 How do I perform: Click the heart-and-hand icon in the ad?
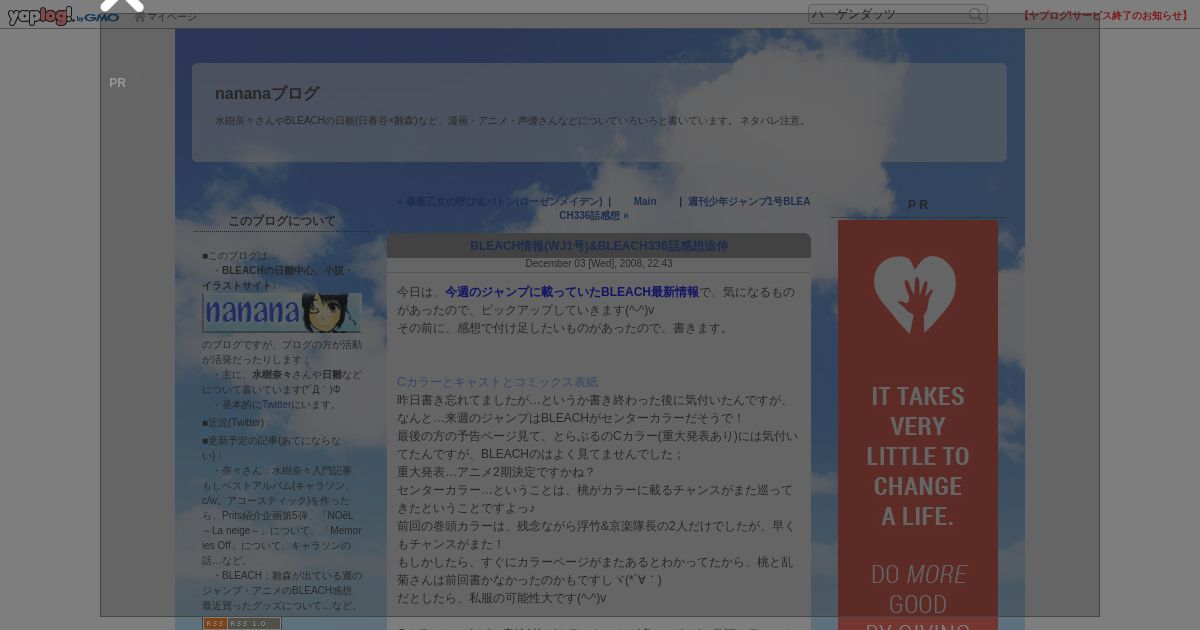(915, 295)
